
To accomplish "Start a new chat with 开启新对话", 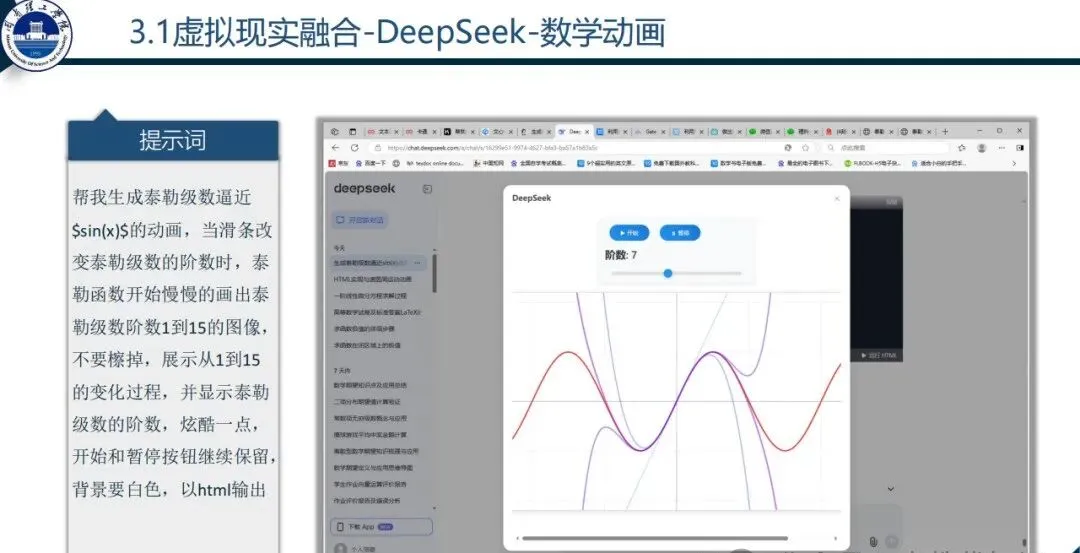I will coord(360,220).
